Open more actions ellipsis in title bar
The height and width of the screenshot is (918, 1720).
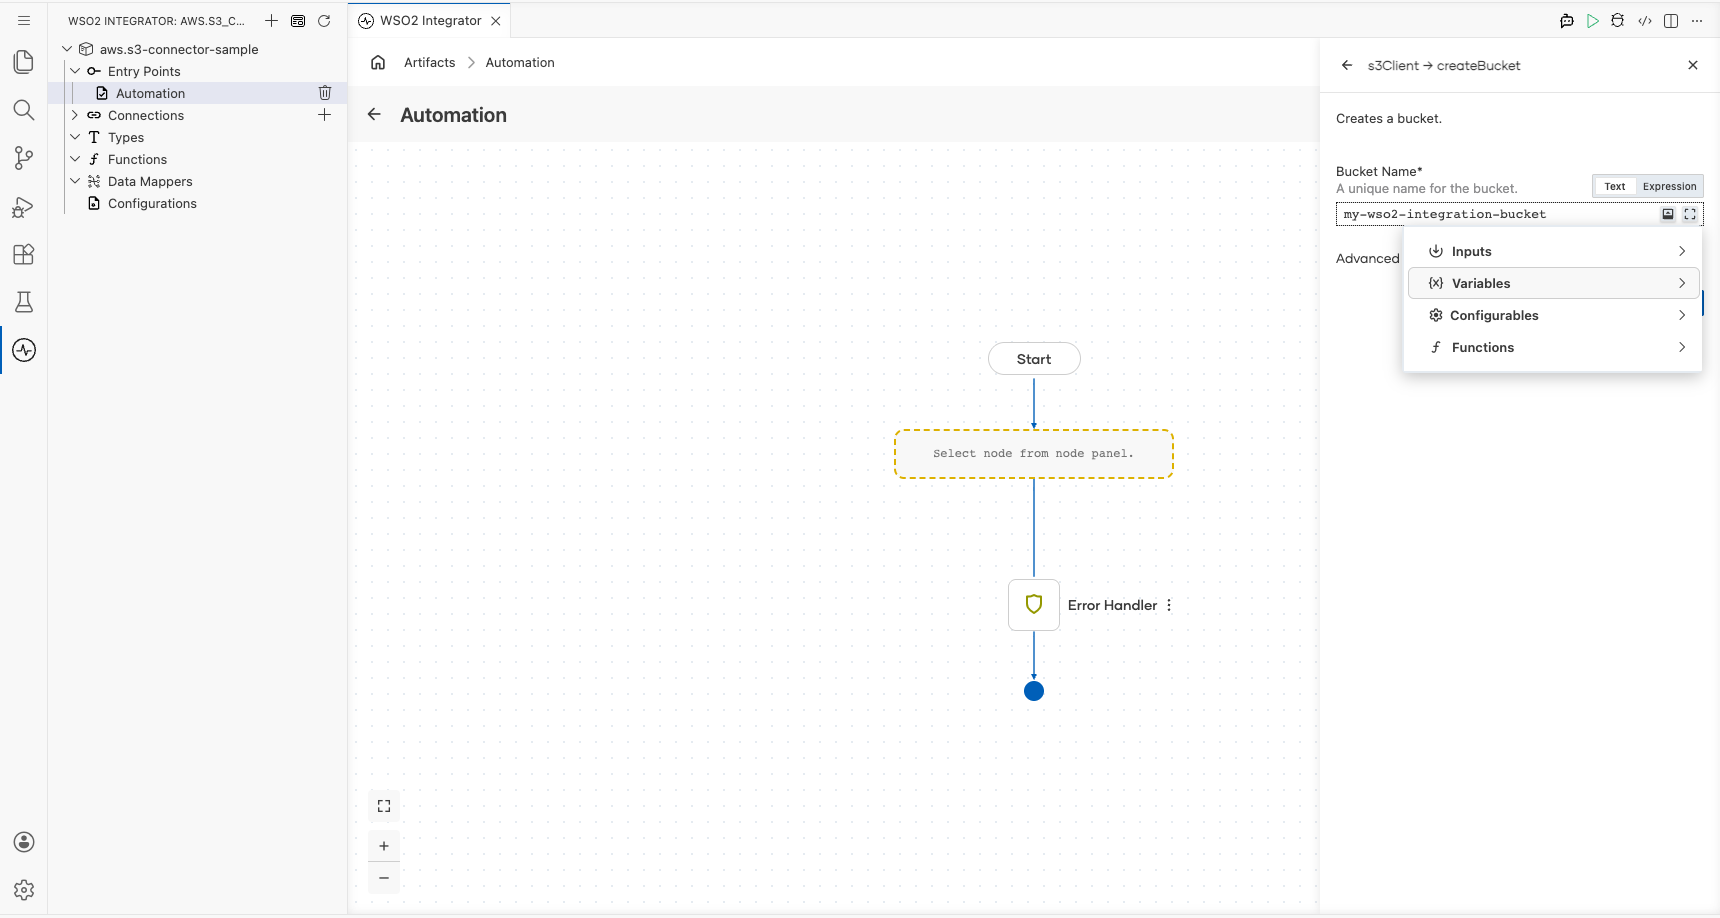tap(1697, 20)
